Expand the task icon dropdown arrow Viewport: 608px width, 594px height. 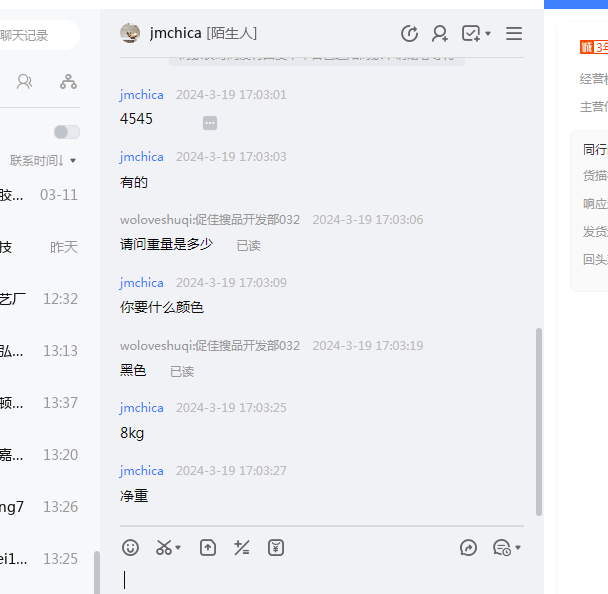488,33
